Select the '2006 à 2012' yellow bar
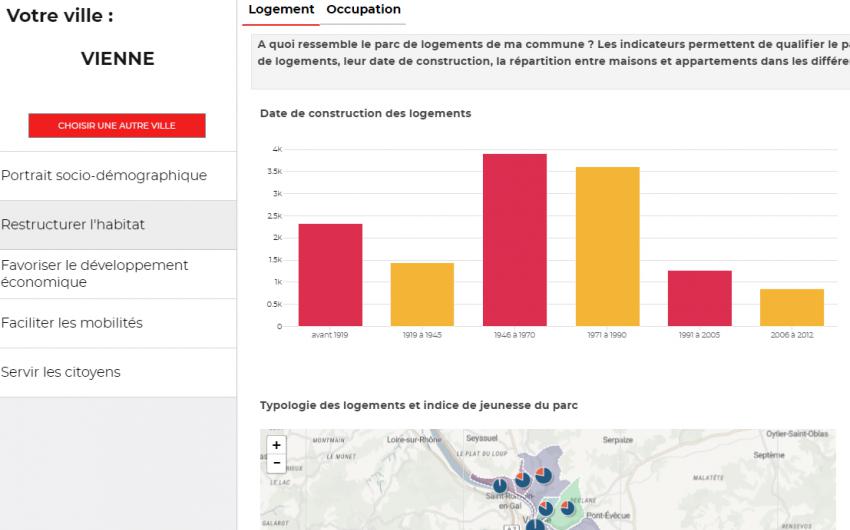Screen dimensions: 850x530 point(791,307)
